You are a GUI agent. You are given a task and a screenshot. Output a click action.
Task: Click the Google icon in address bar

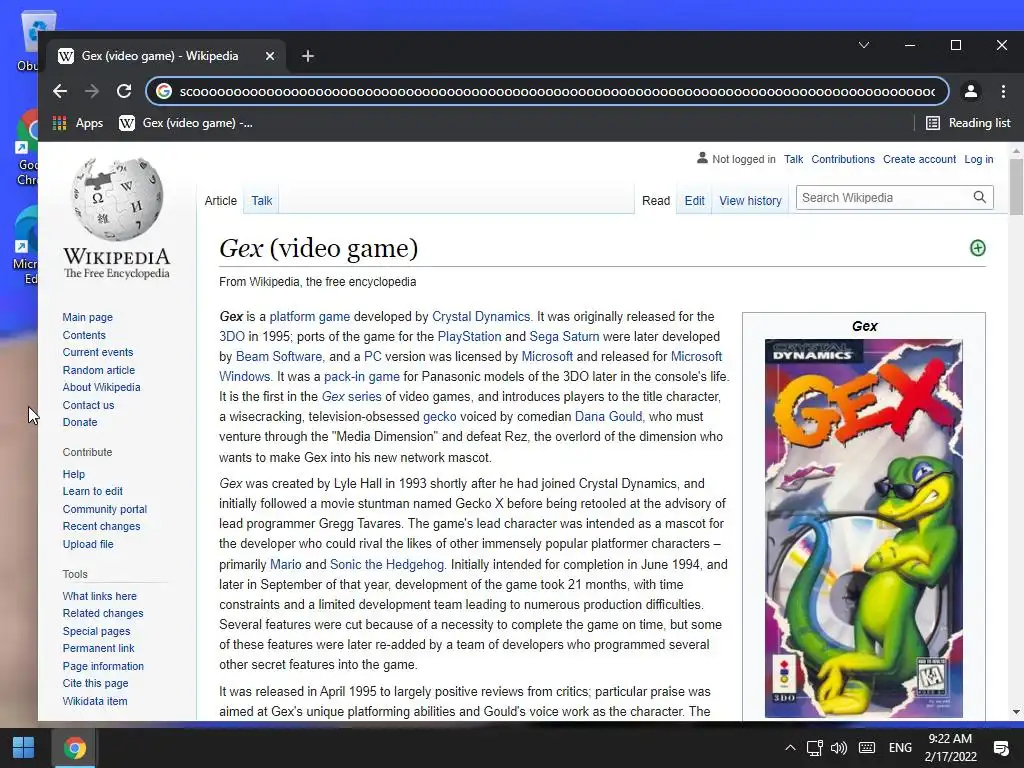click(x=164, y=91)
